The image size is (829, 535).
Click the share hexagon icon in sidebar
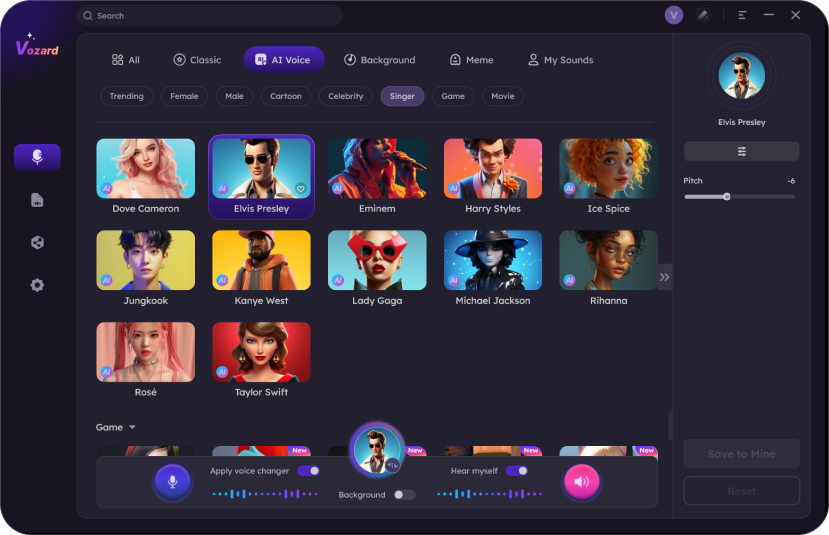37,242
